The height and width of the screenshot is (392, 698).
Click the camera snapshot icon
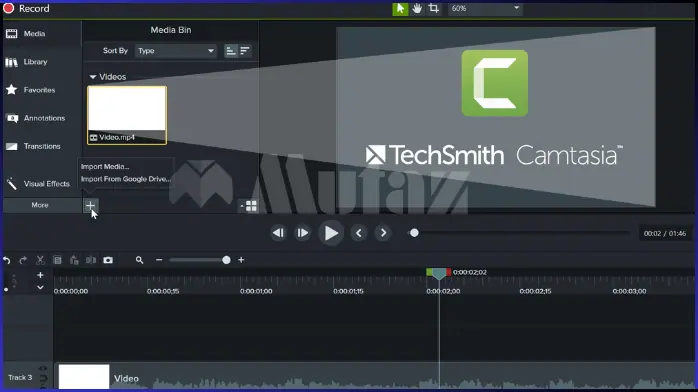pos(108,260)
